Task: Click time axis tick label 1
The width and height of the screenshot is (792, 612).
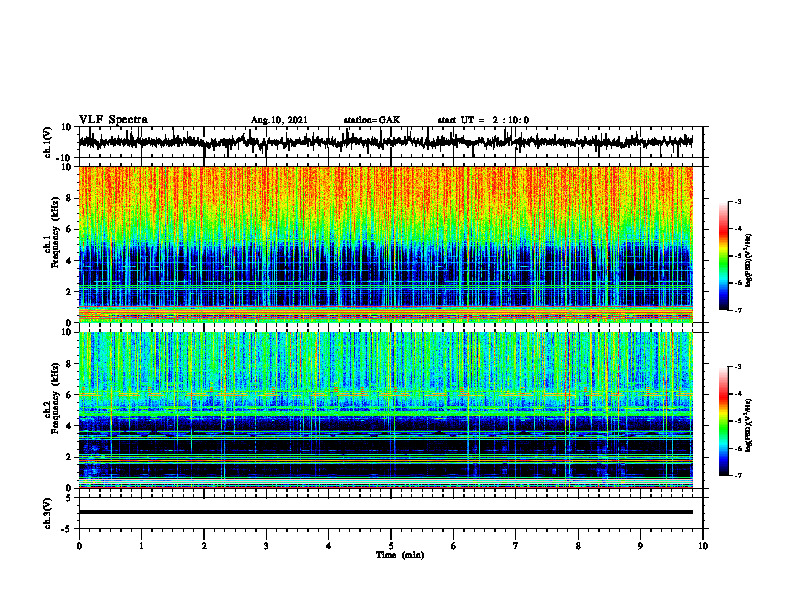Action: pyautogui.click(x=141, y=546)
